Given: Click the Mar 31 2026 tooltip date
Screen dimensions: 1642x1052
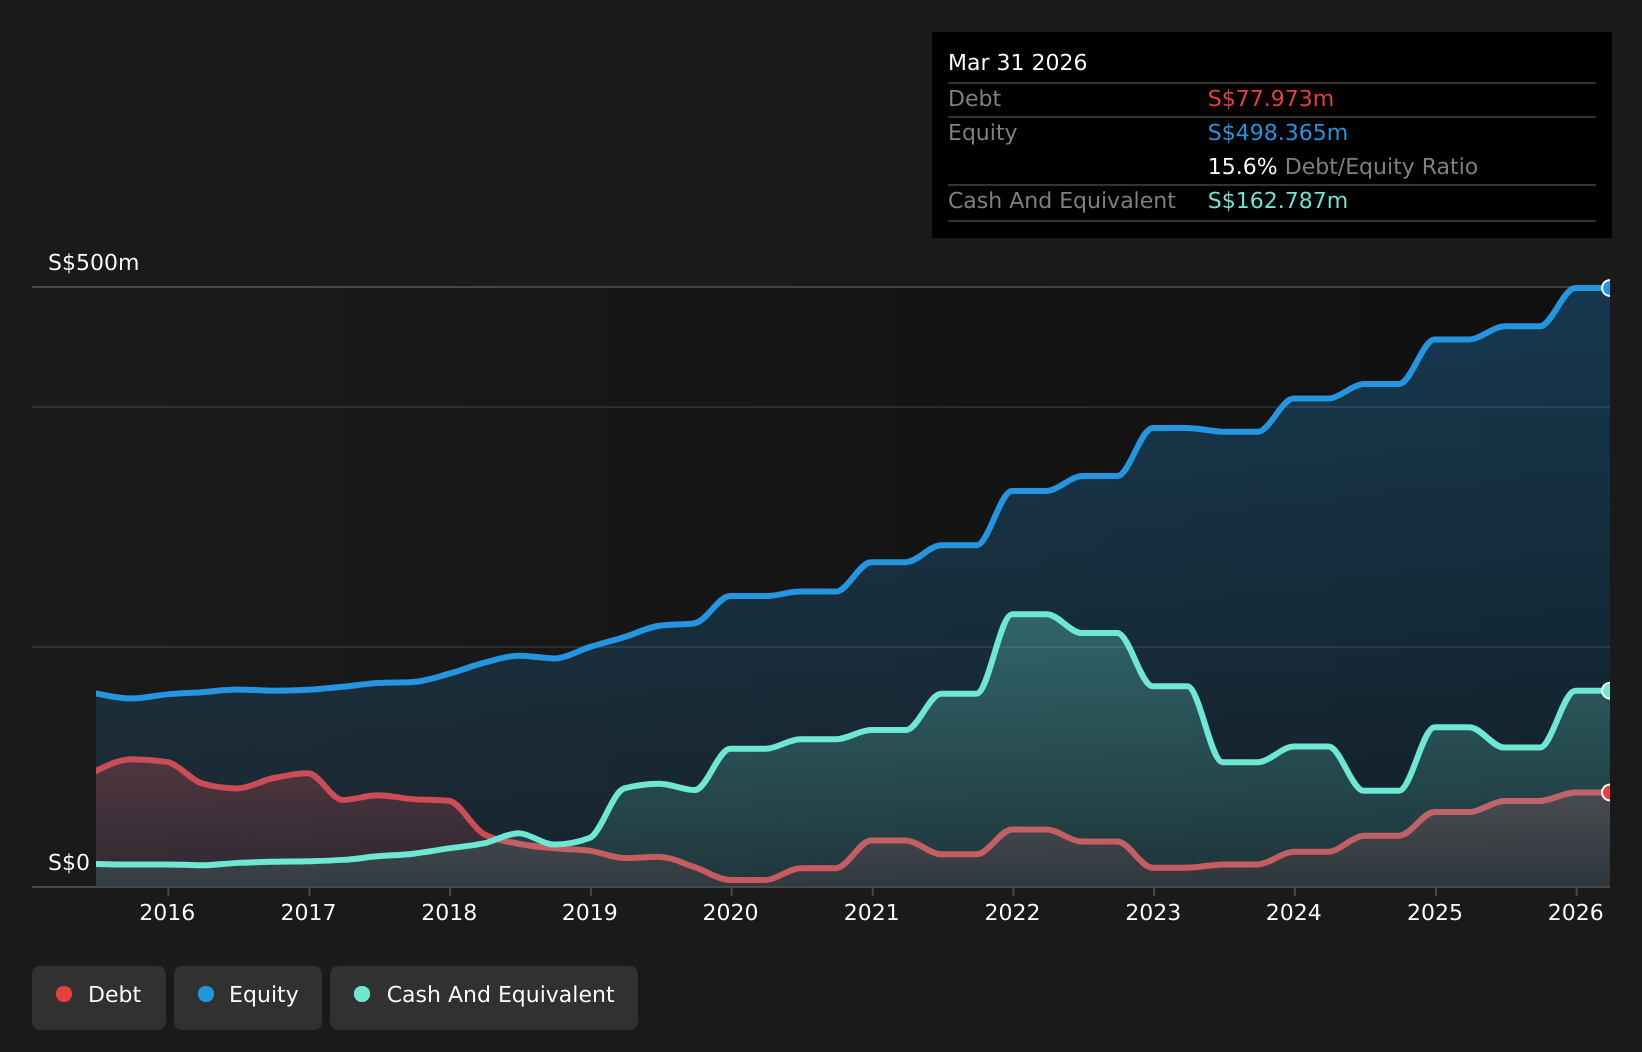Looking at the screenshot, I should coord(1017,63).
